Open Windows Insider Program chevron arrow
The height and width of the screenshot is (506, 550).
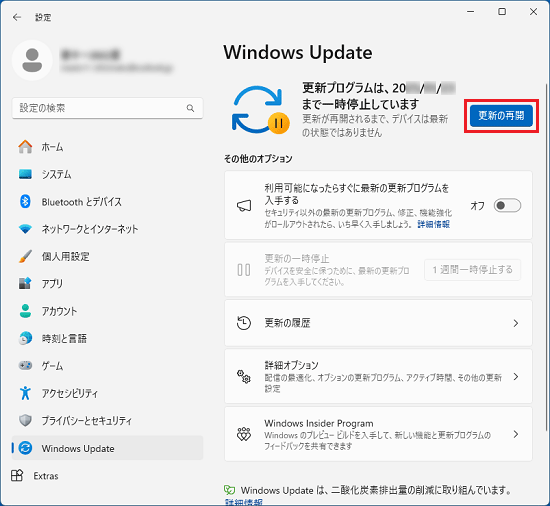pos(516,434)
